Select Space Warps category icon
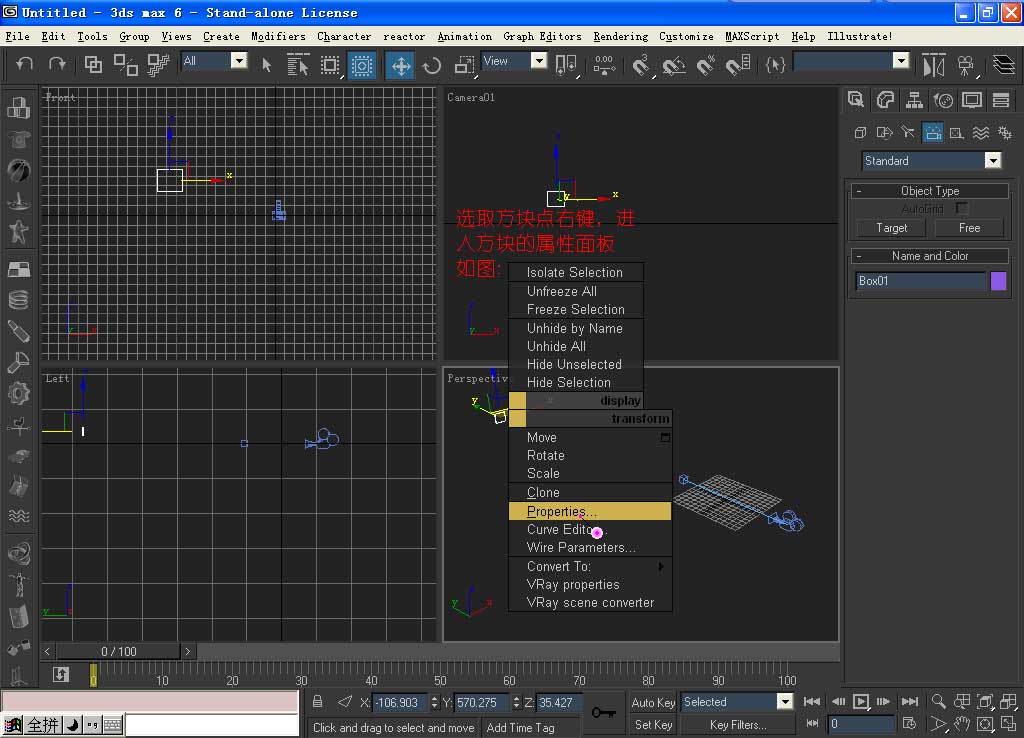Screen dimensions: 1024x738 pyautogui.click(x=981, y=133)
